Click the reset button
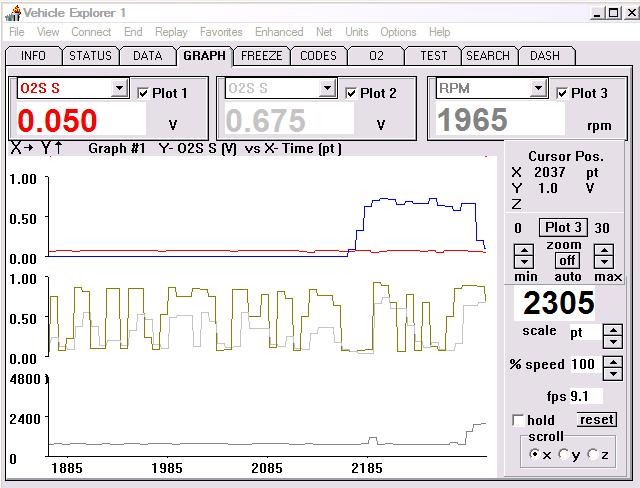This screenshot has width=640, height=488. (596, 420)
